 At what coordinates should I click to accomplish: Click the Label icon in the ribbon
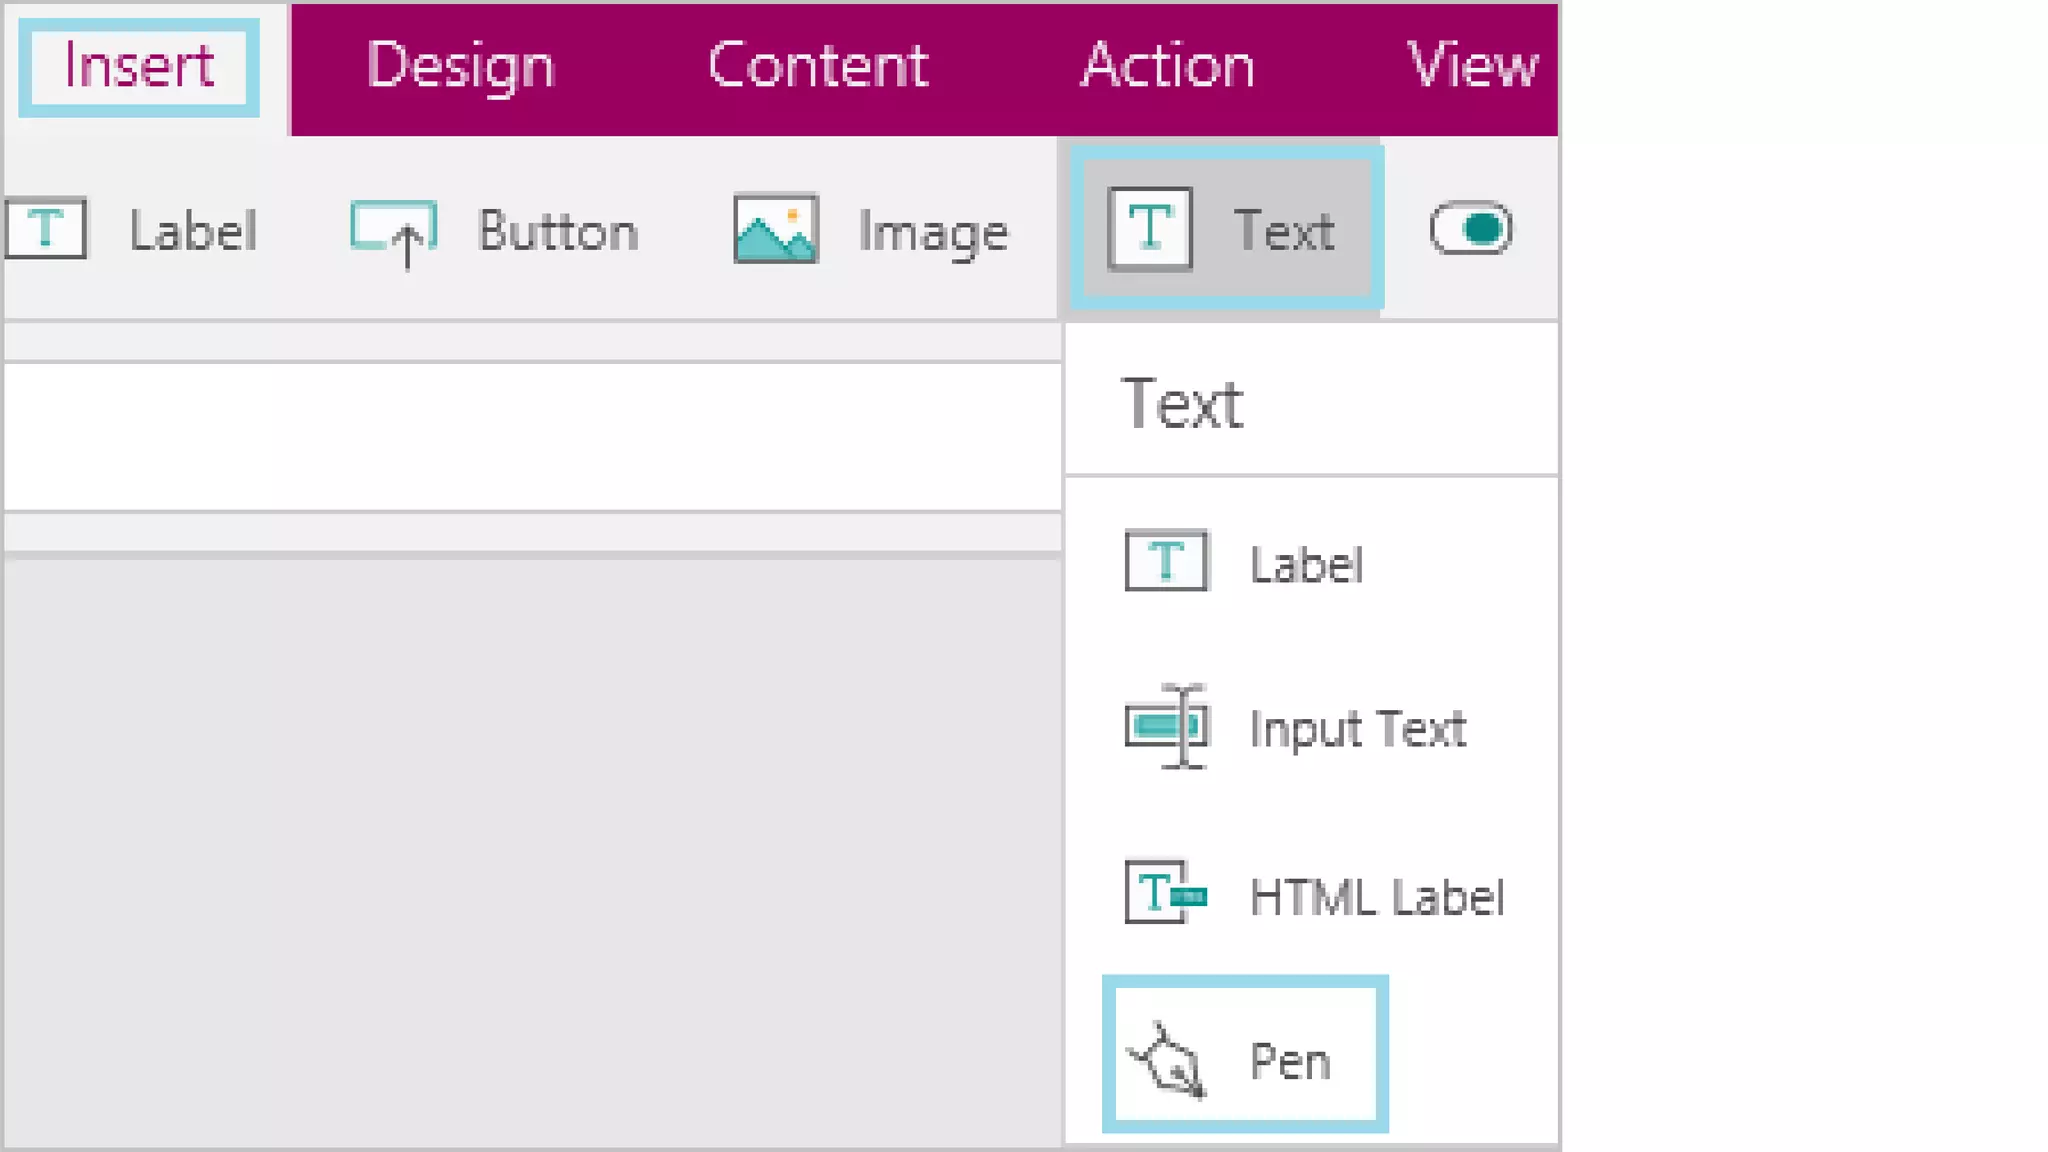point(45,229)
